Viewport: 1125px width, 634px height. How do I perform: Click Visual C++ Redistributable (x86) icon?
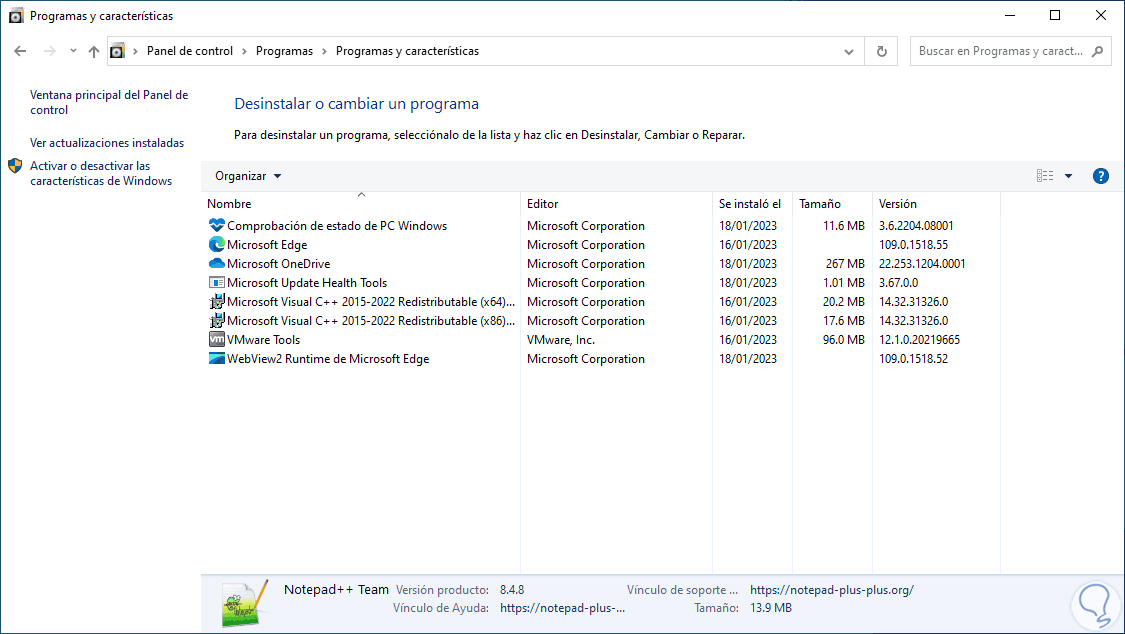(x=217, y=321)
